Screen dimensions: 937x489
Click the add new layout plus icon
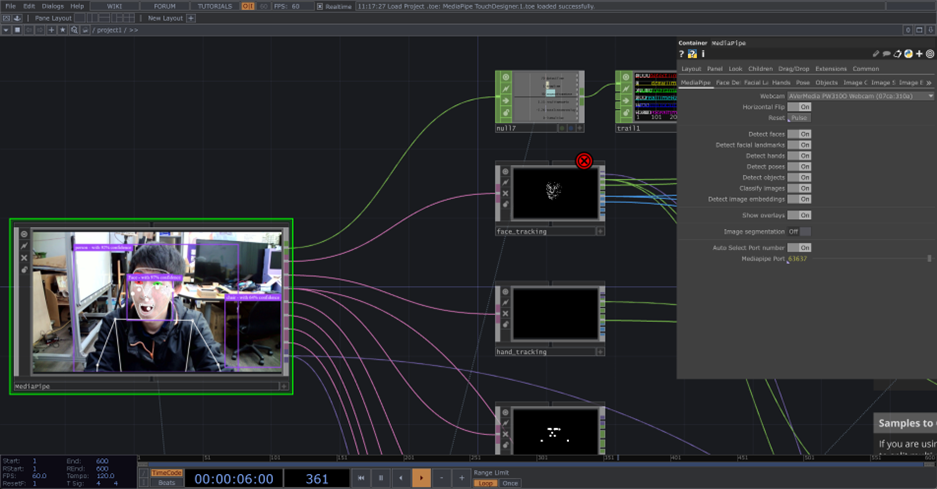pos(191,18)
